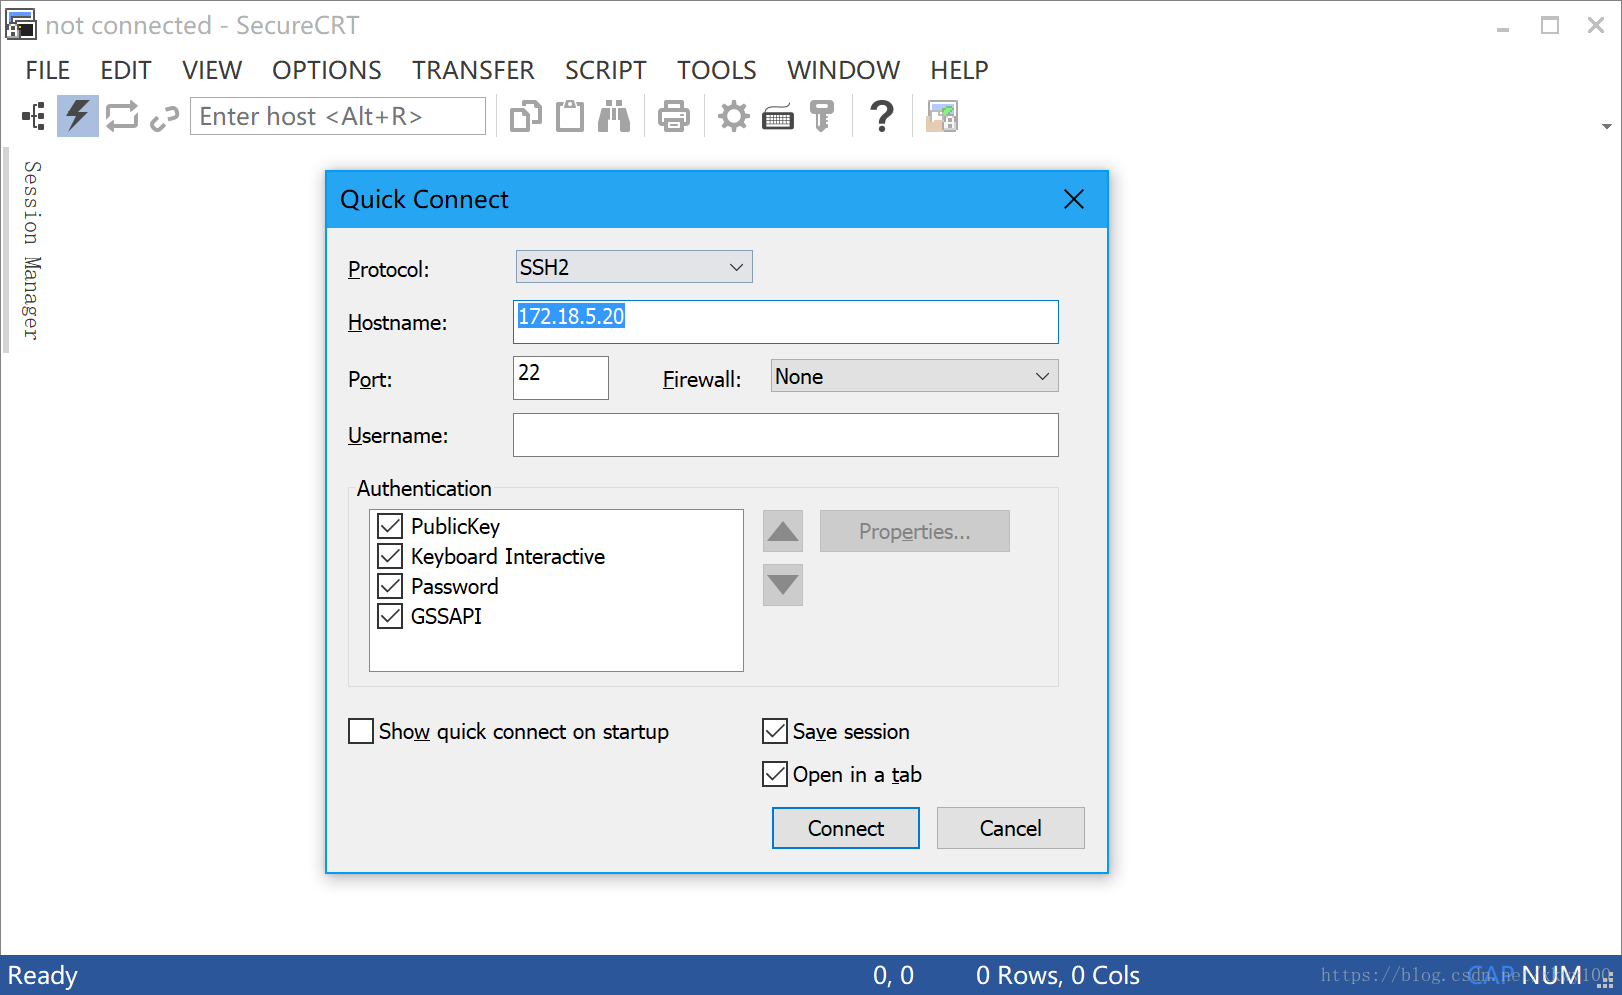The height and width of the screenshot is (995, 1622).
Task: Click the Print toolbar icon
Action: tap(674, 117)
